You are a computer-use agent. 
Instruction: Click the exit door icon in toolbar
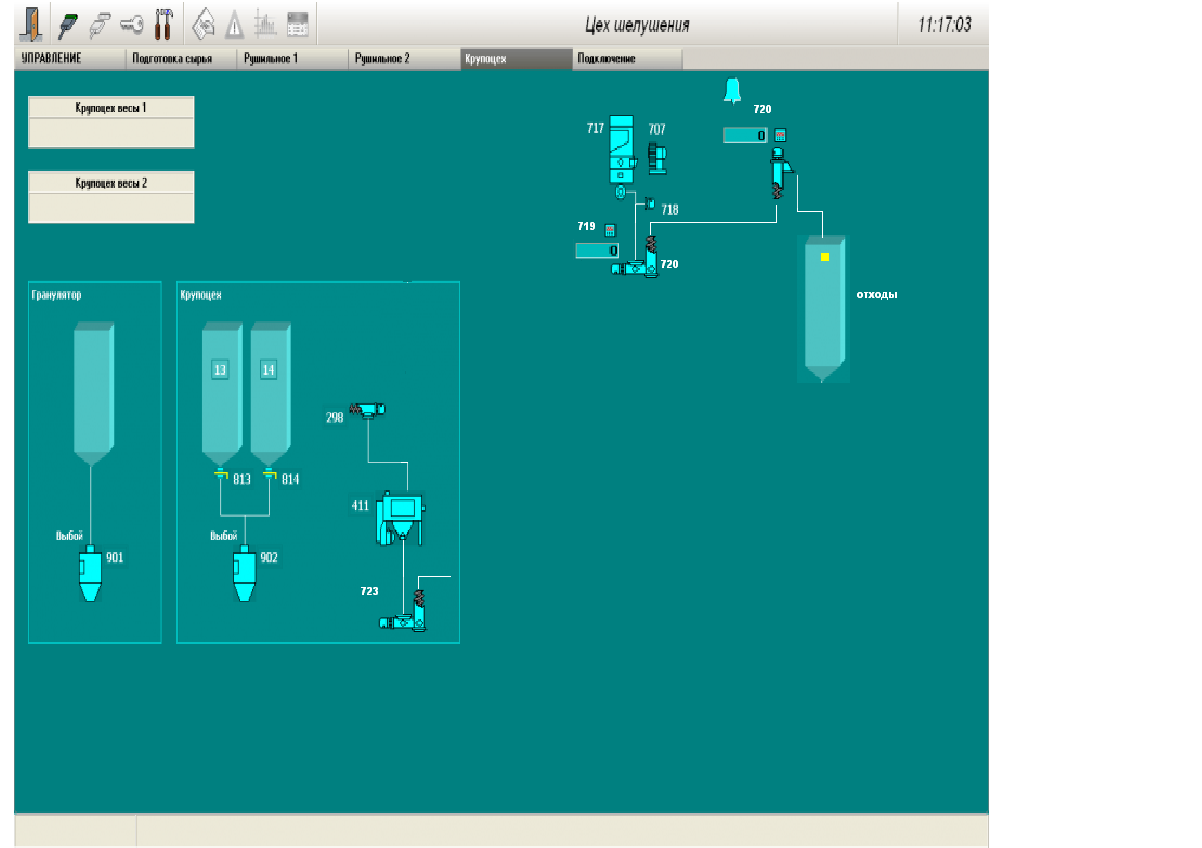33,23
